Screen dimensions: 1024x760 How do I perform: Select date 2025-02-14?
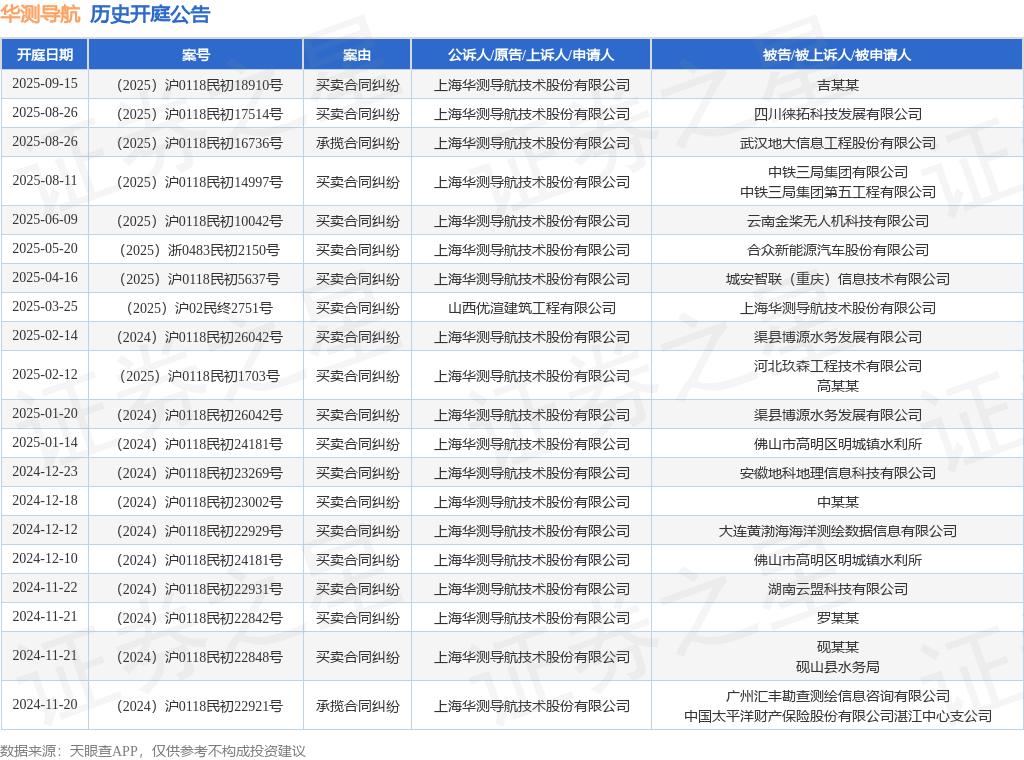44,336
